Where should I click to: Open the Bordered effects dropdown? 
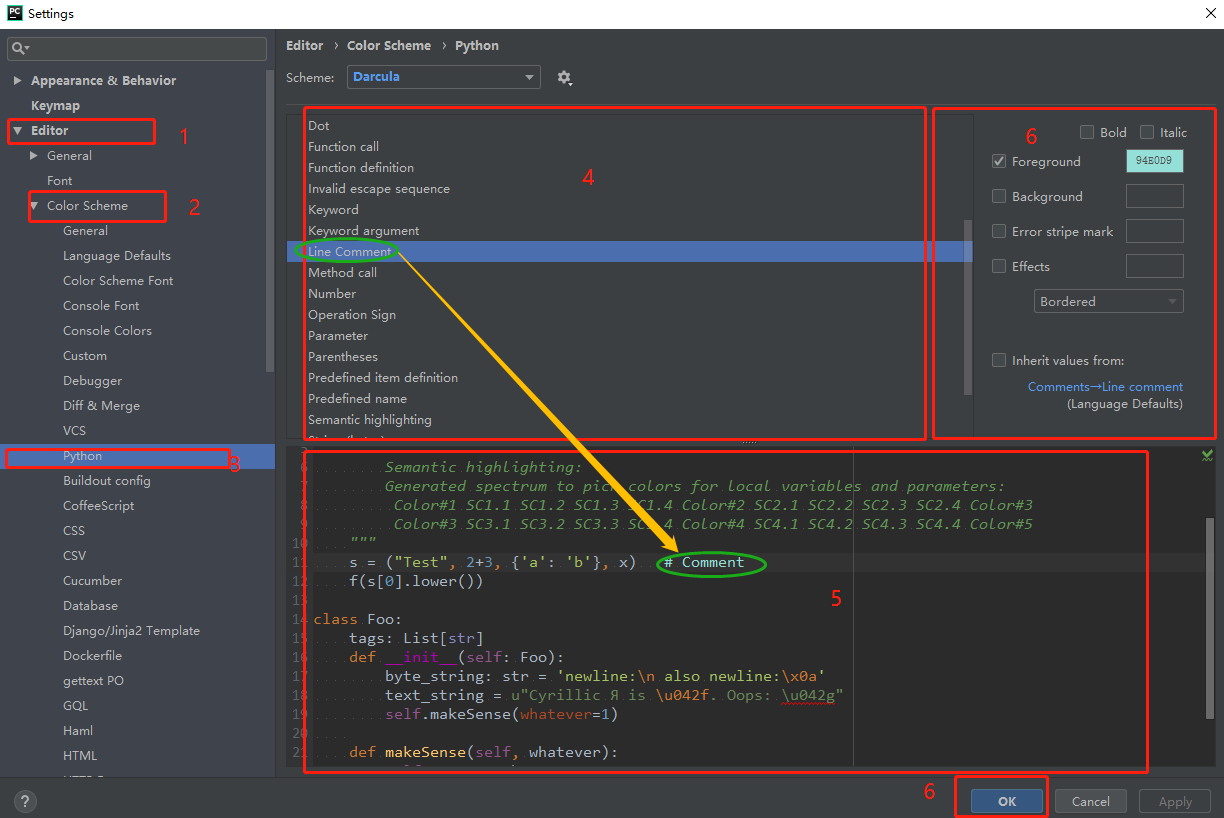pos(1109,301)
